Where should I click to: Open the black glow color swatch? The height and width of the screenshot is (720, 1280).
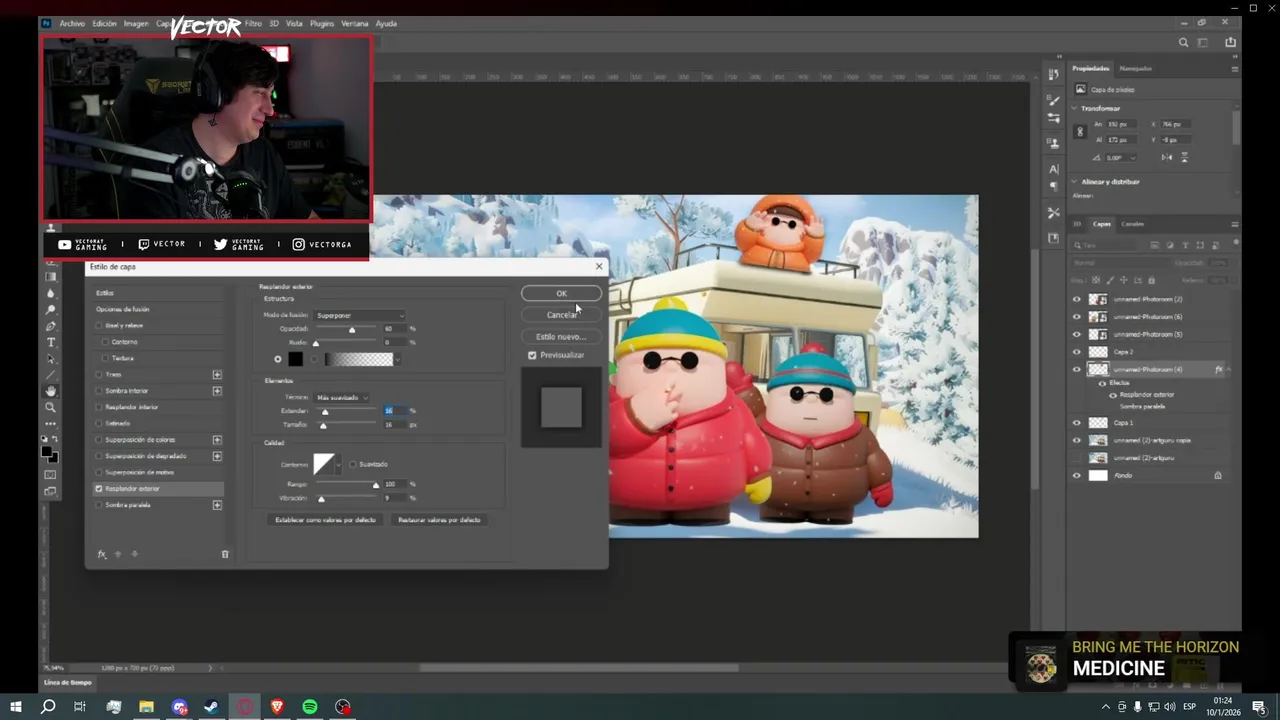coord(295,359)
